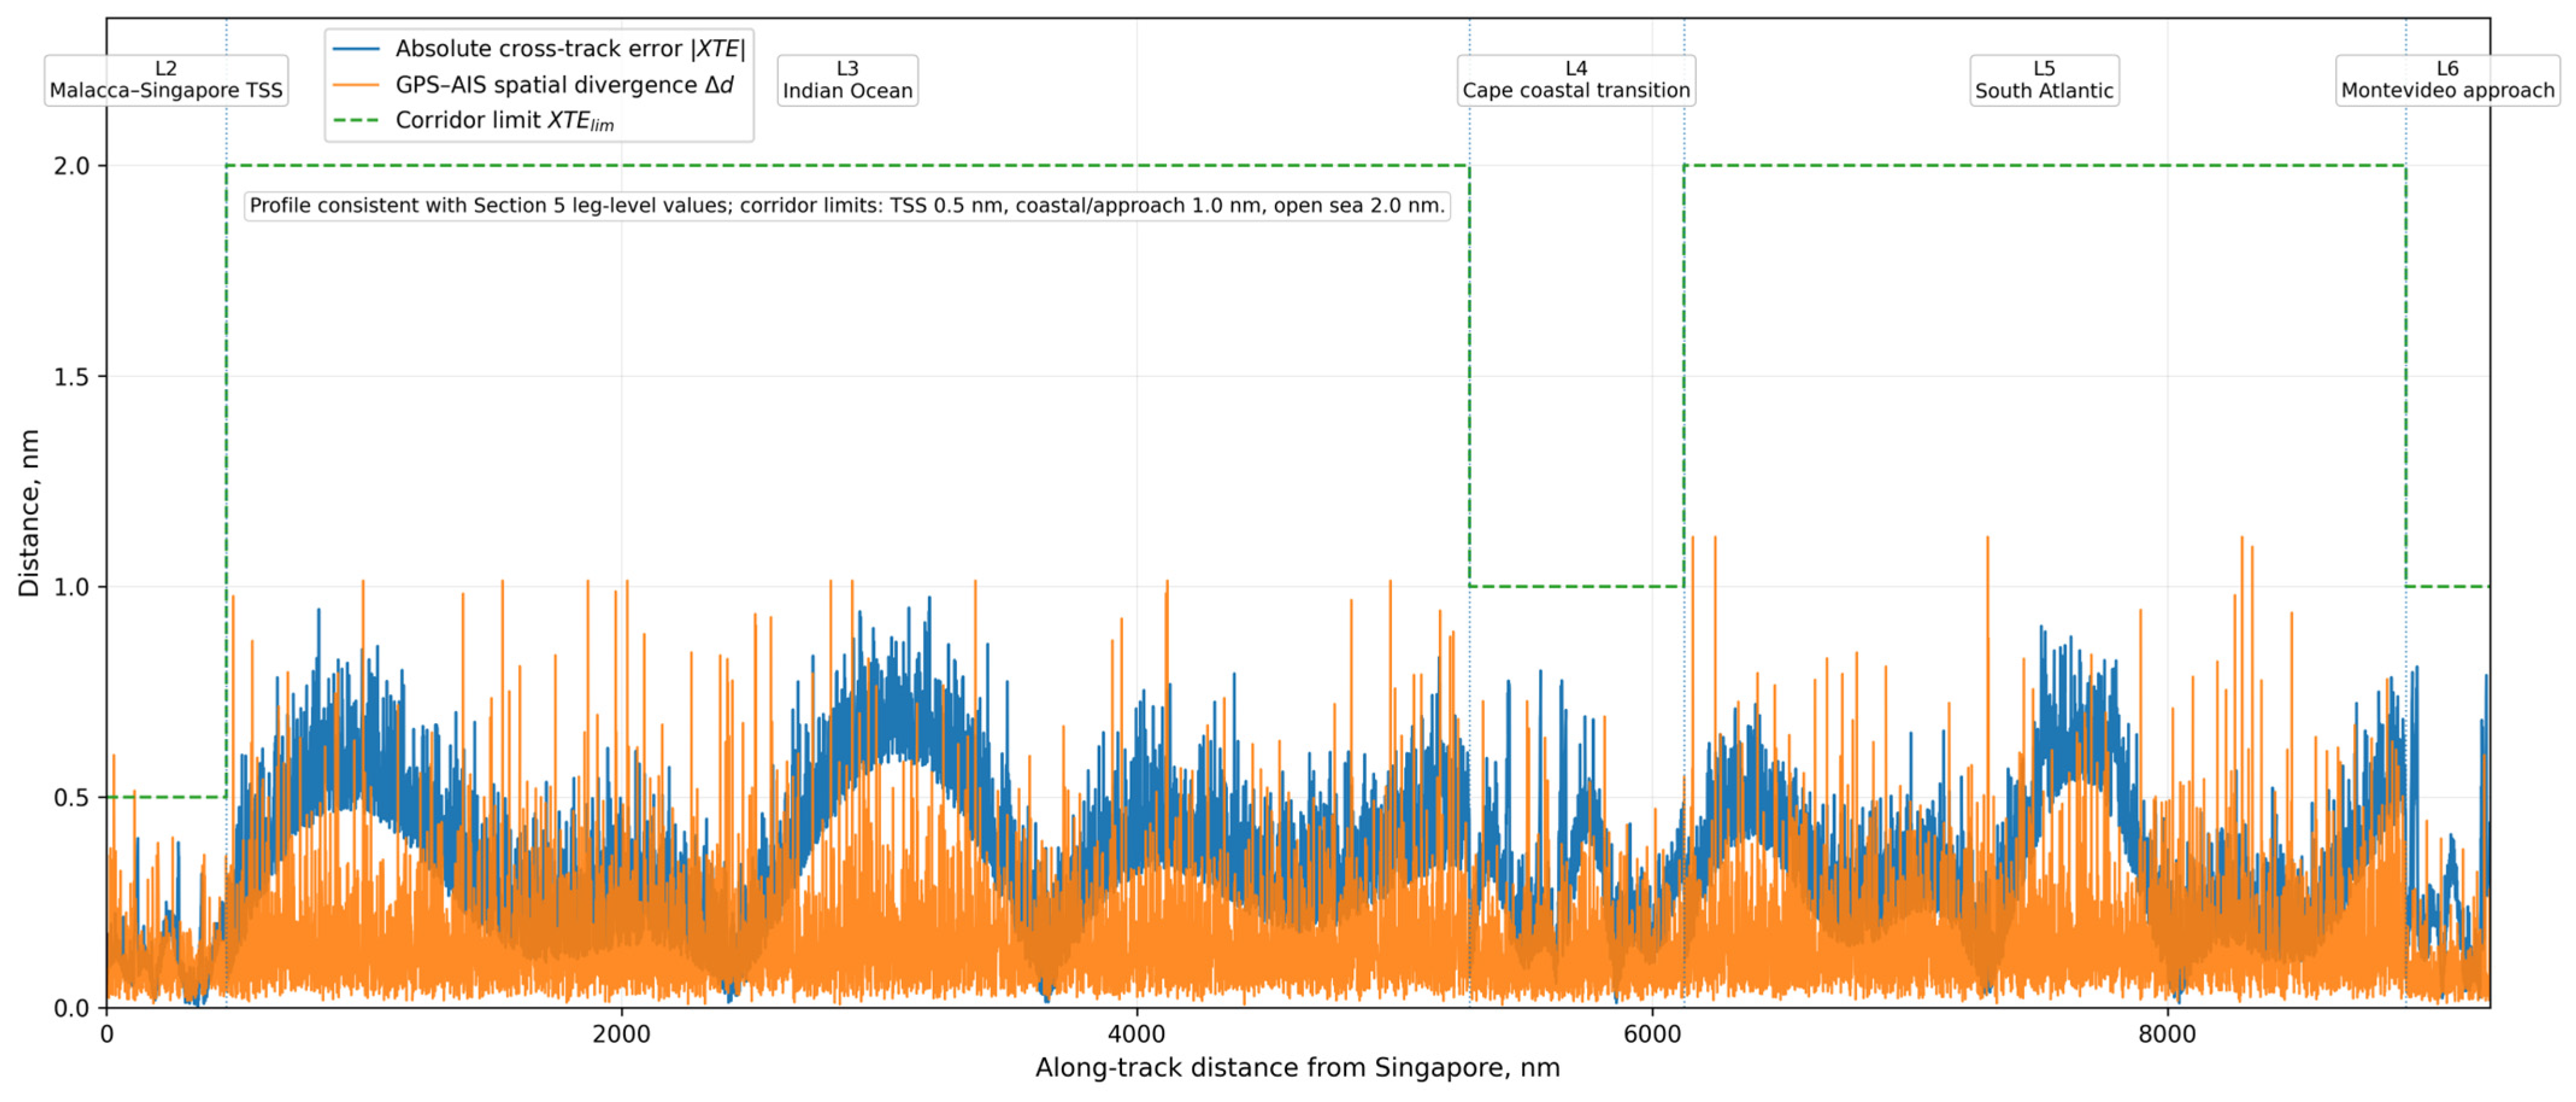Image resolution: width=2576 pixels, height=1102 pixels.
Task: Click the 8000 tick on x-axis
Action: (x=2167, y=1034)
